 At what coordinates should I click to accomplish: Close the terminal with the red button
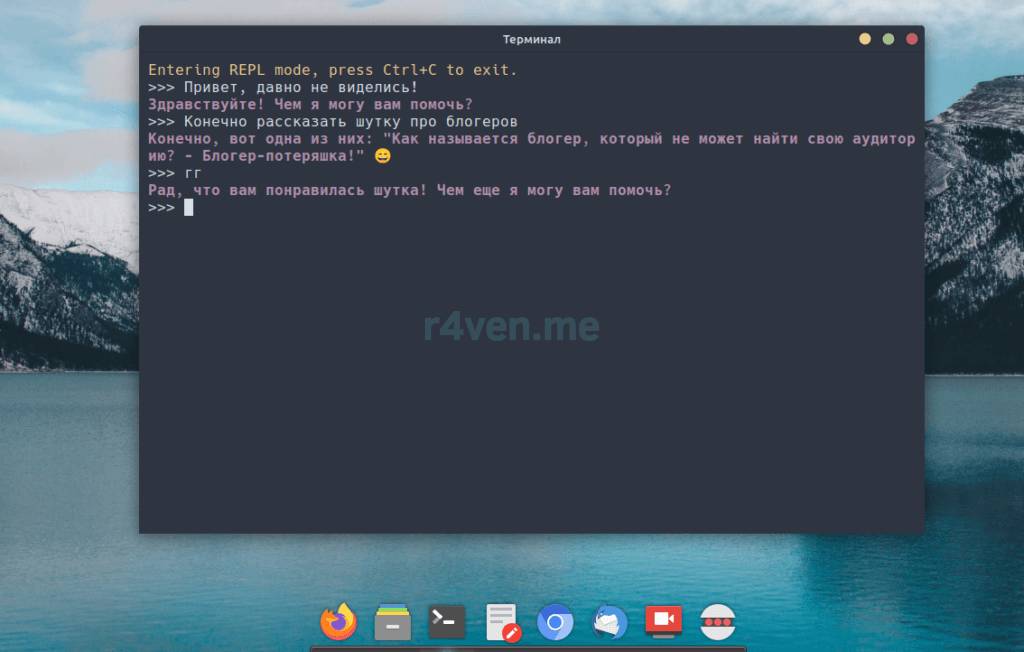tap(911, 39)
